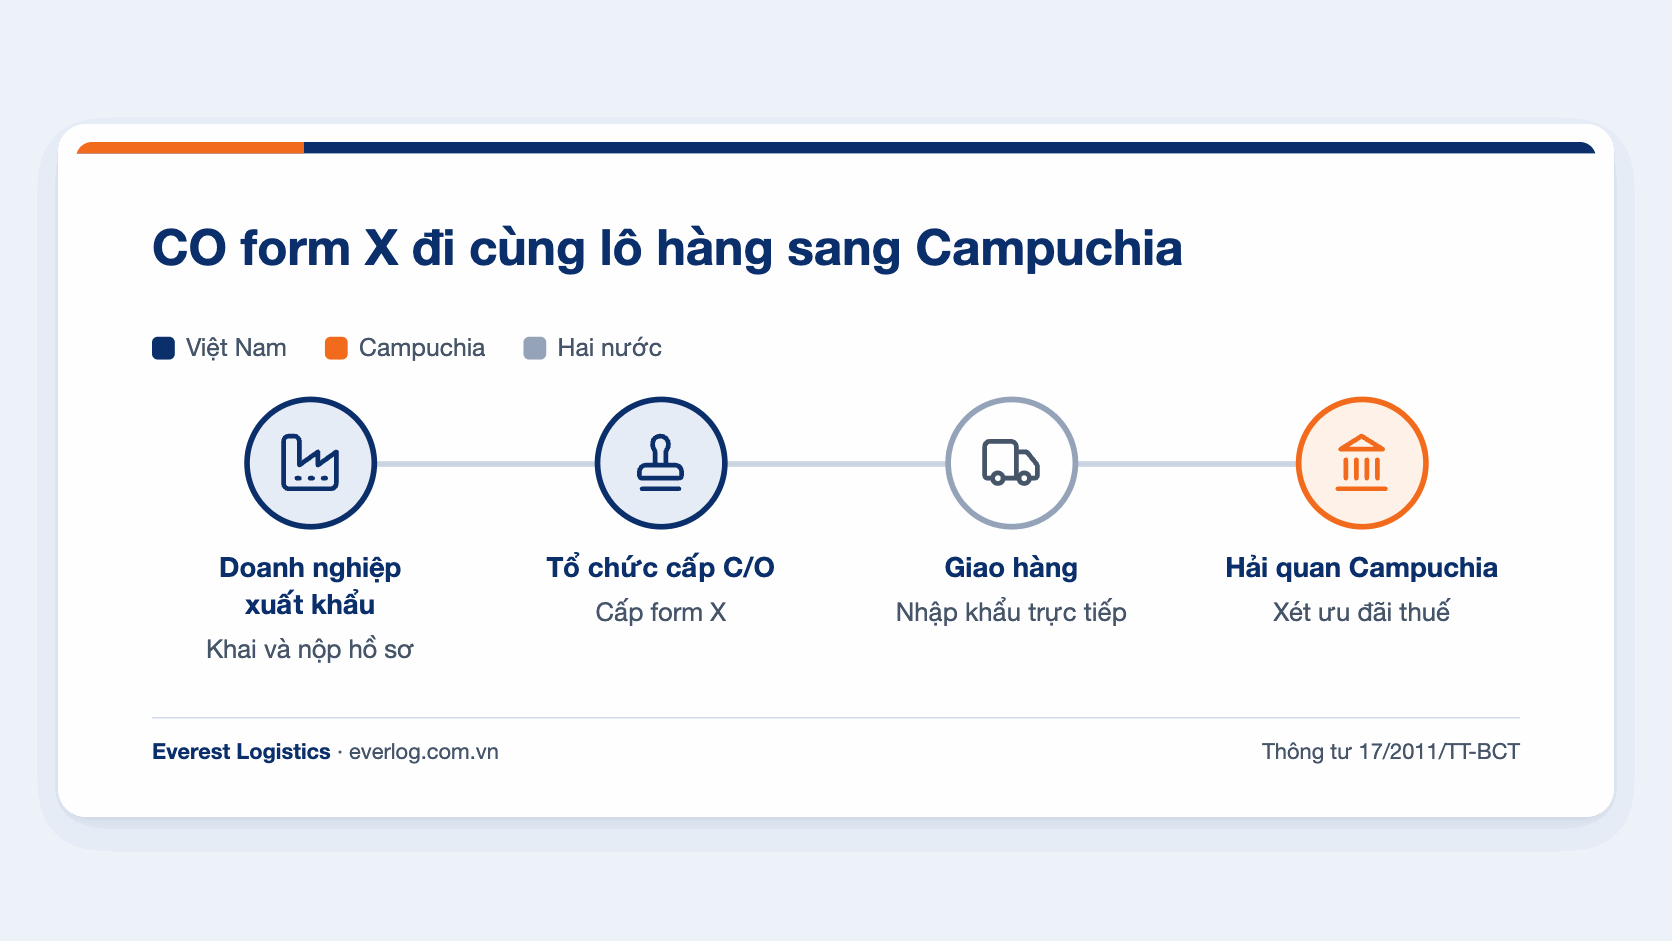Click the stamp icon above Tổ chức cấp C/O
Viewport: 1672px width, 941px height.
[x=661, y=463]
